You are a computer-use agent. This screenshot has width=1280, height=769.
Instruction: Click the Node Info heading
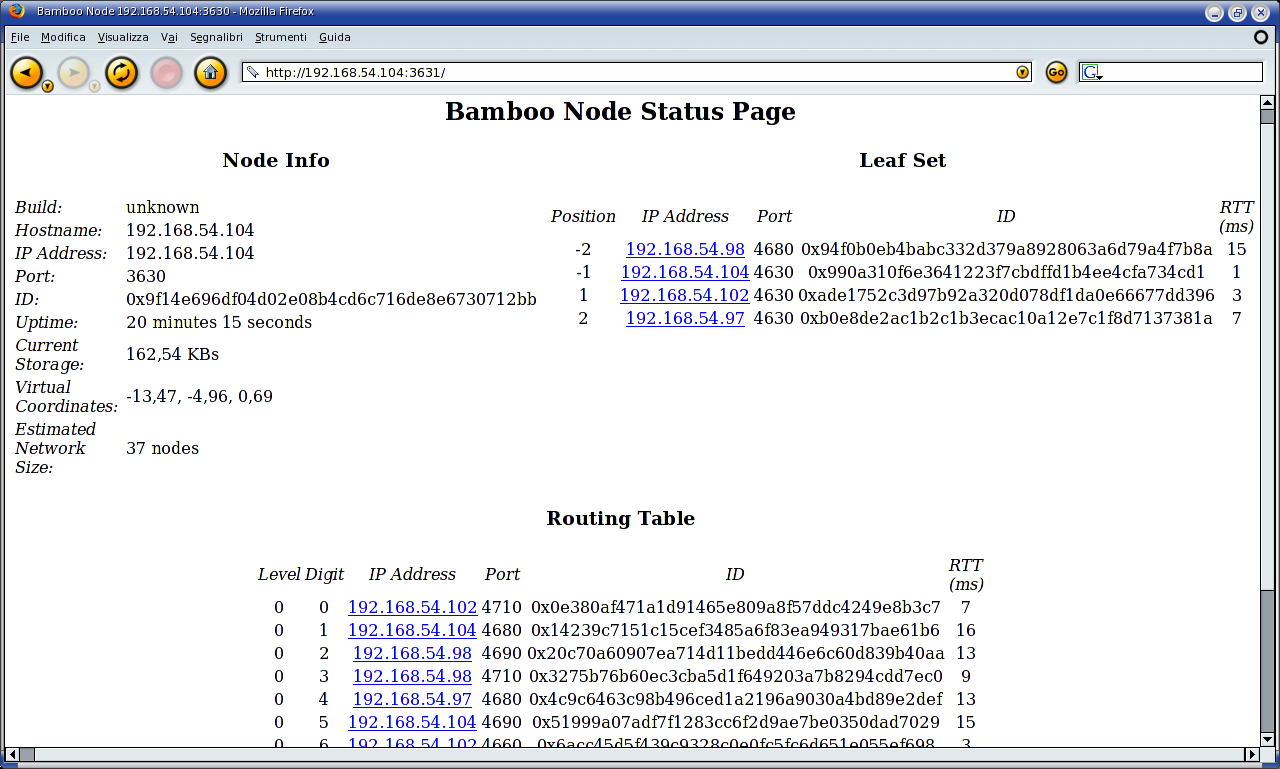tap(276, 160)
